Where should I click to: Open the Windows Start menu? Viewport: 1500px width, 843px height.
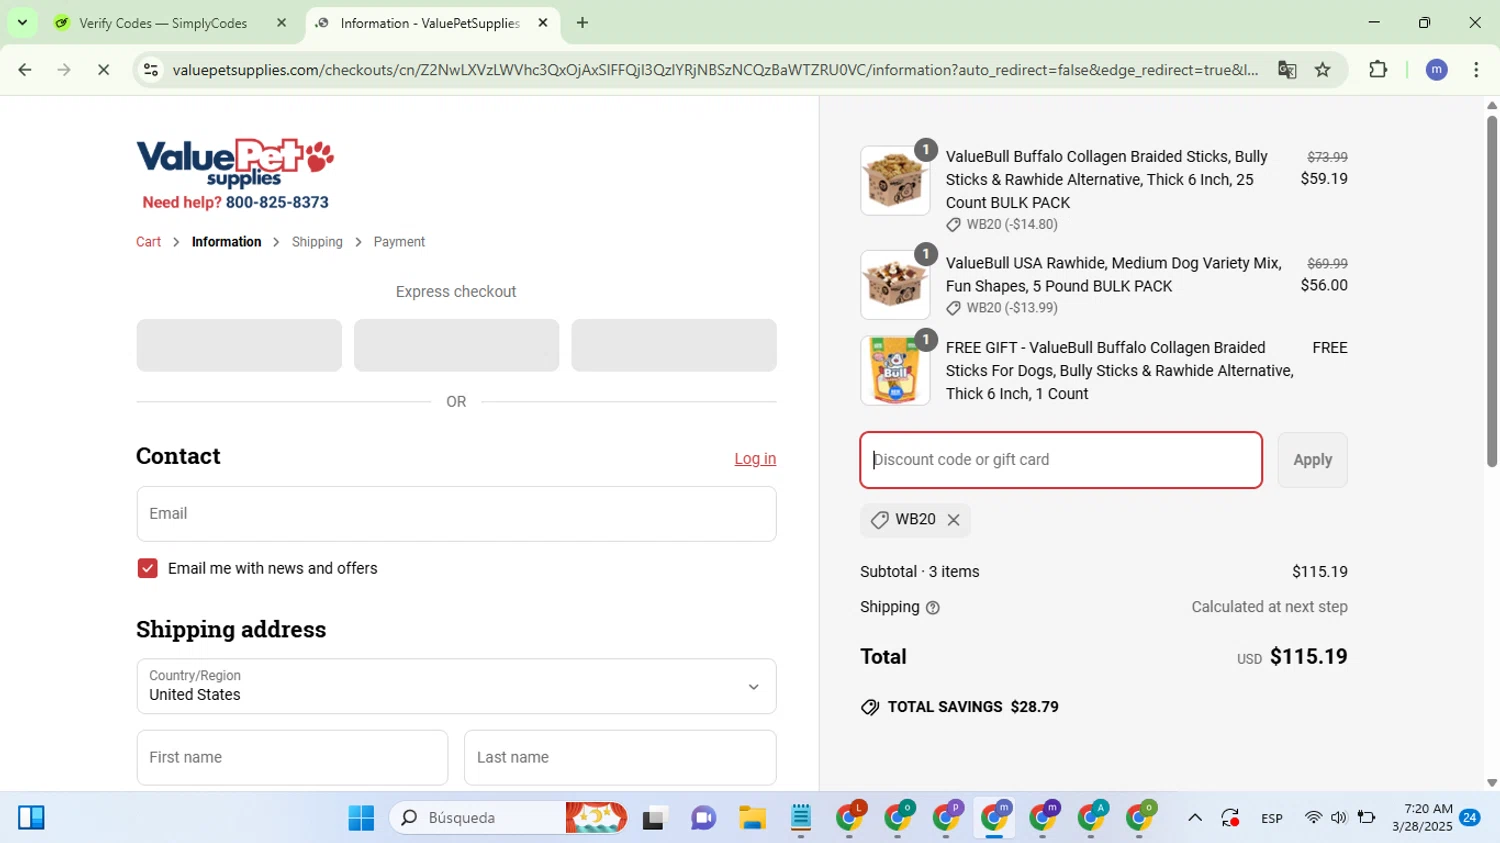point(361,818)
